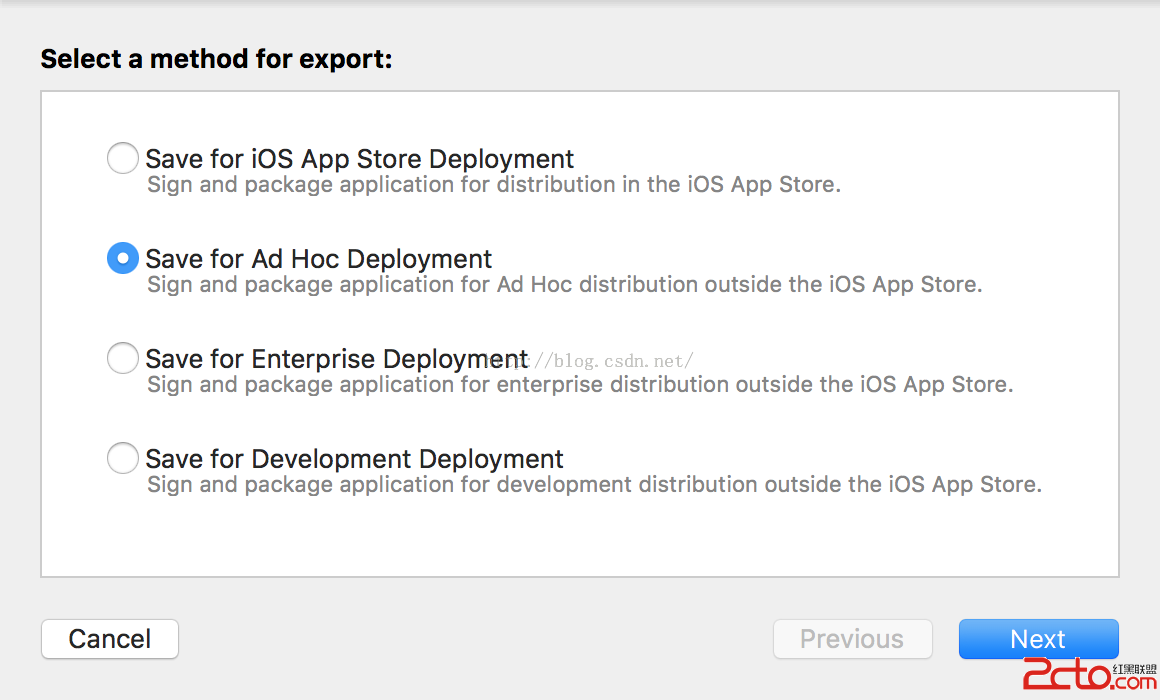
Task: Pick the Development Deployment radio button
Action: coord(123,458)
